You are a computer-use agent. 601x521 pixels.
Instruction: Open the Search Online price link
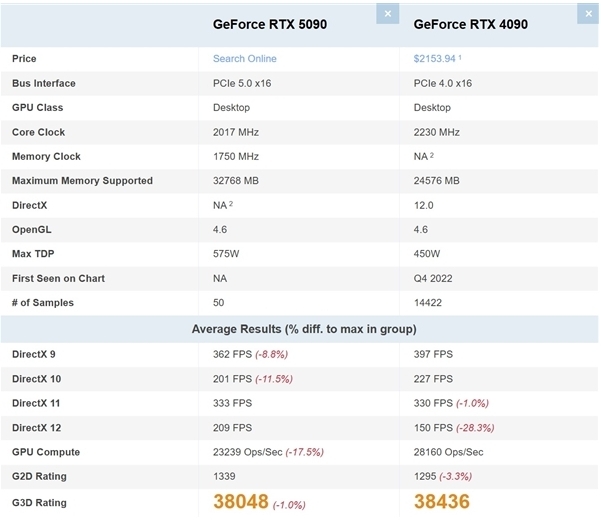pos(245,59)
